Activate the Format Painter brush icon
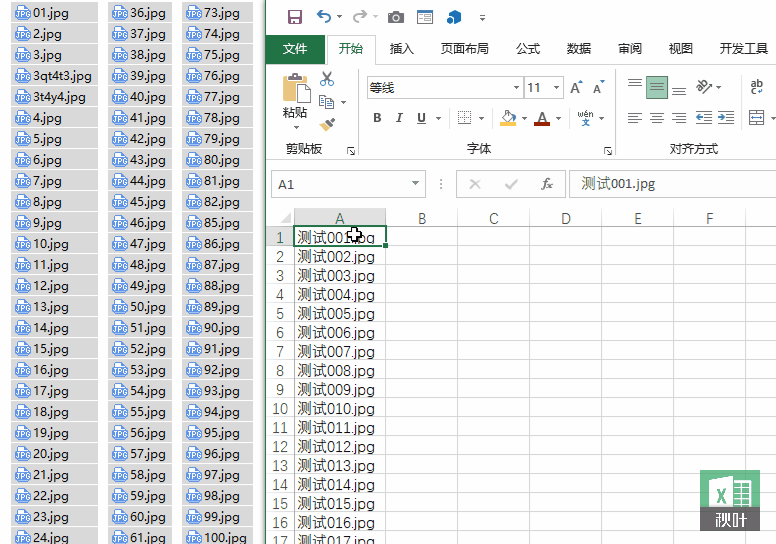Image resolution: width=776 pixels, height=544 pixels. [x=327, y=124]
